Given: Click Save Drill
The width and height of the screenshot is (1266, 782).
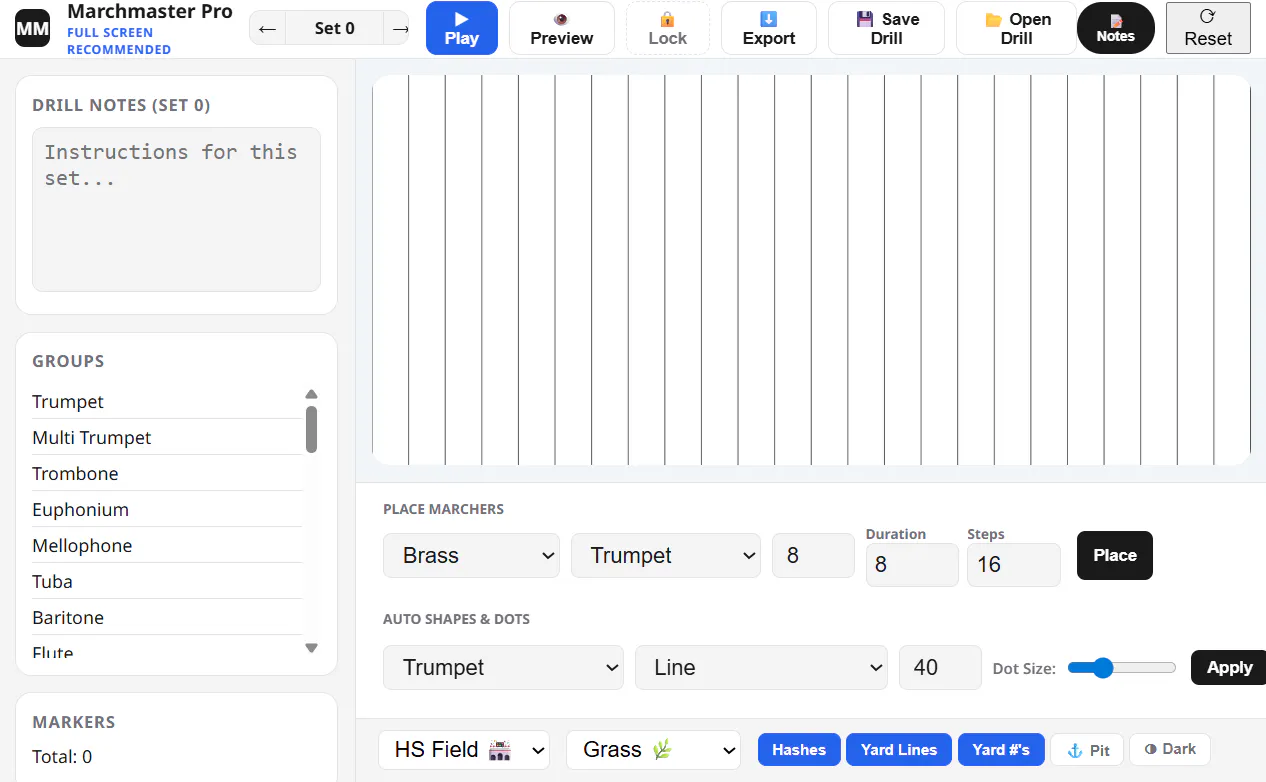Looking at the screenshot, I should (x=886, y=28).
